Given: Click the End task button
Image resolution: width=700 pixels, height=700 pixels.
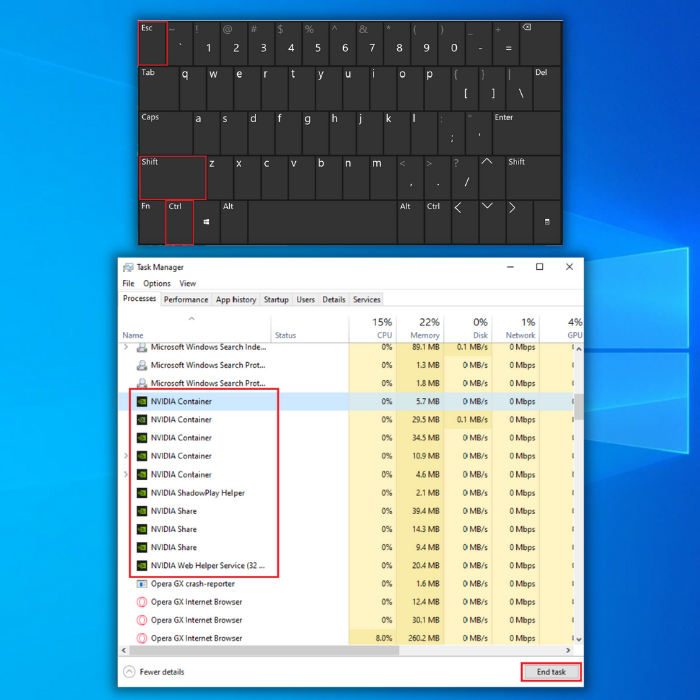Looking at the screenshot, I should [x=551, y=672].
